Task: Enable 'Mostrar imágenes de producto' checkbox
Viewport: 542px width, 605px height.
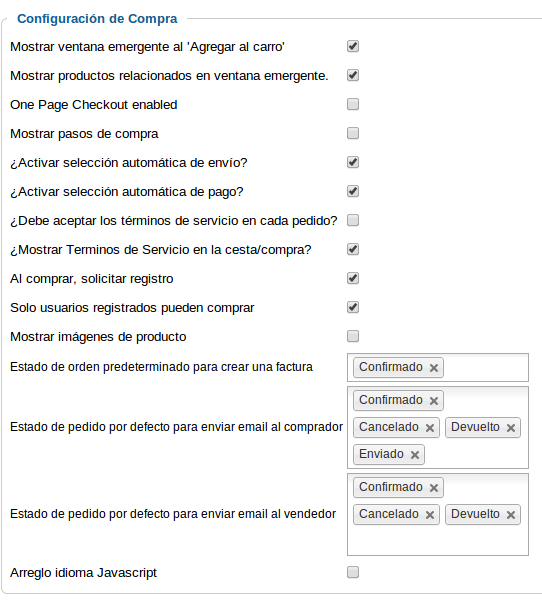Action: [x=353, y=336]
